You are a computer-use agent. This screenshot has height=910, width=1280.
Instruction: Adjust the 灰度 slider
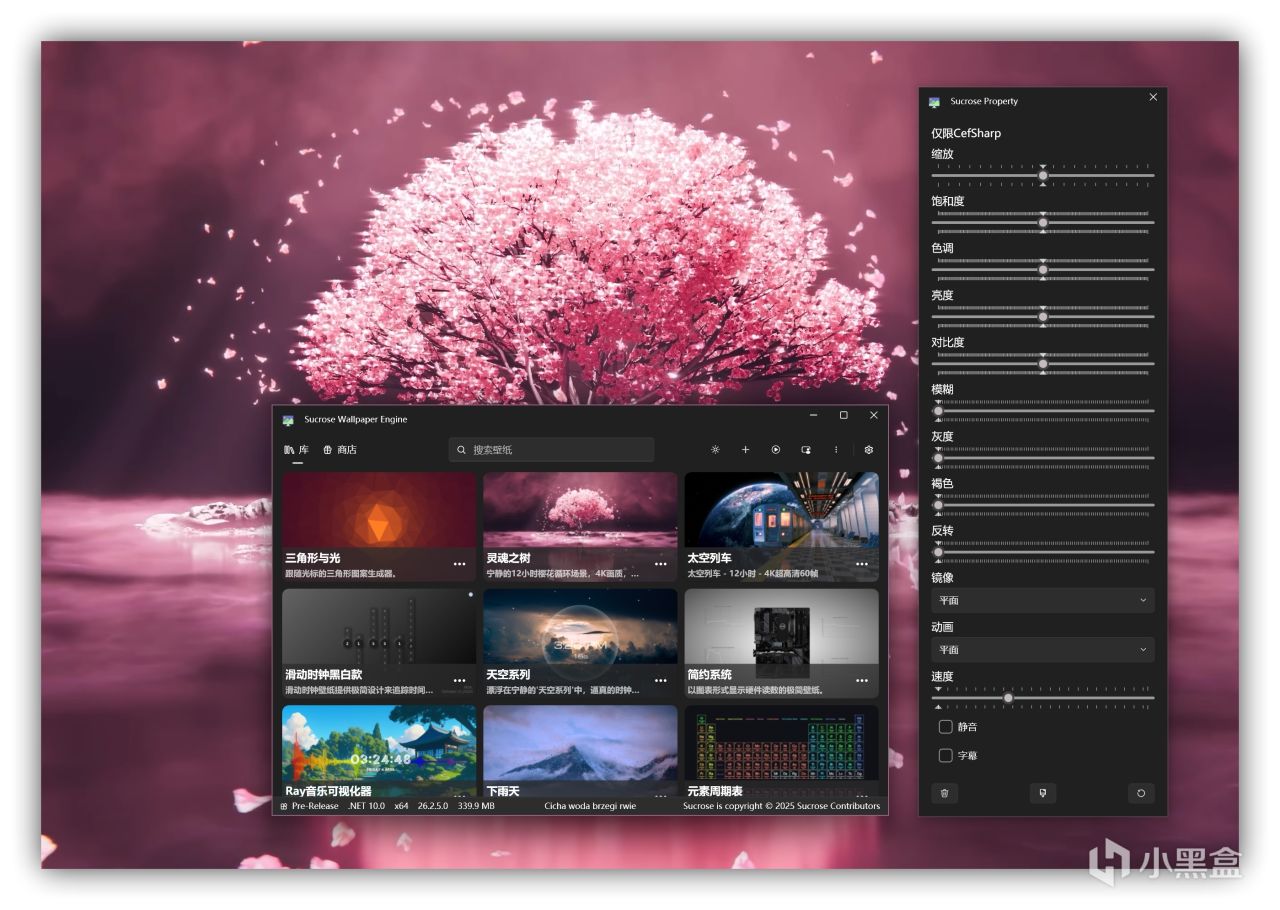[1043, 457]
